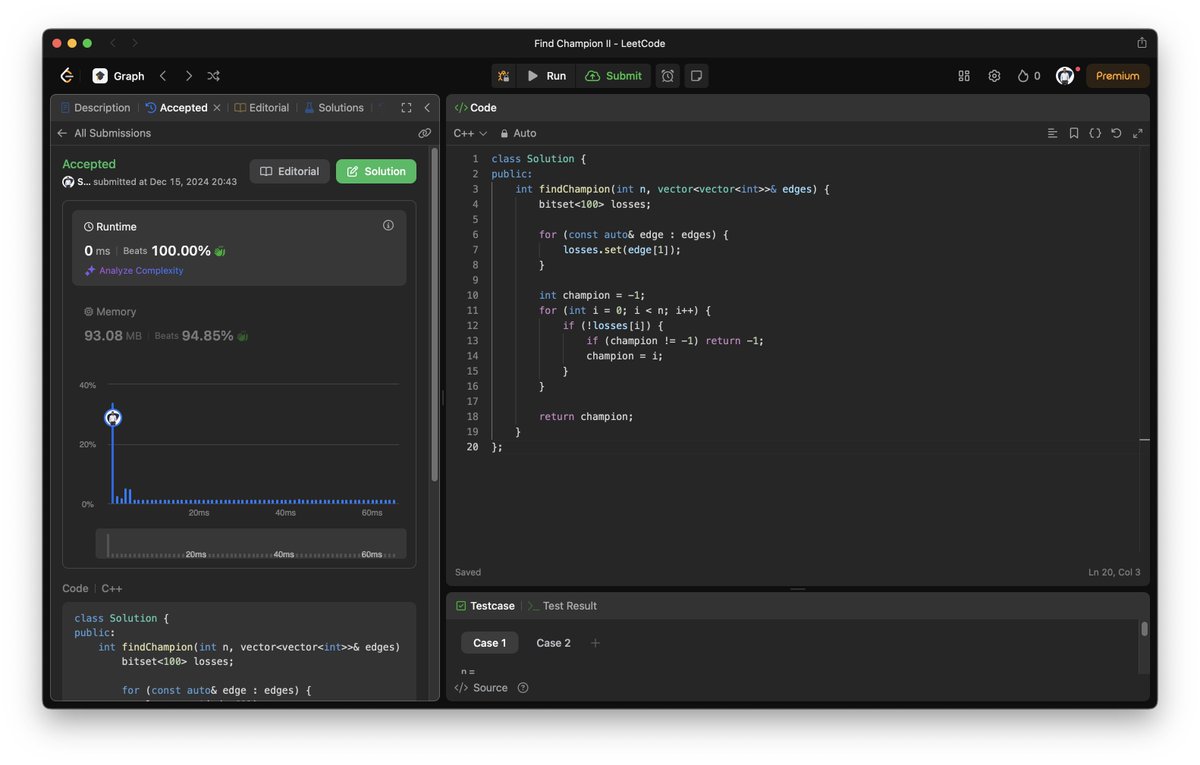
Task: Open the C++ language dropdown
Action: (470, 133)
